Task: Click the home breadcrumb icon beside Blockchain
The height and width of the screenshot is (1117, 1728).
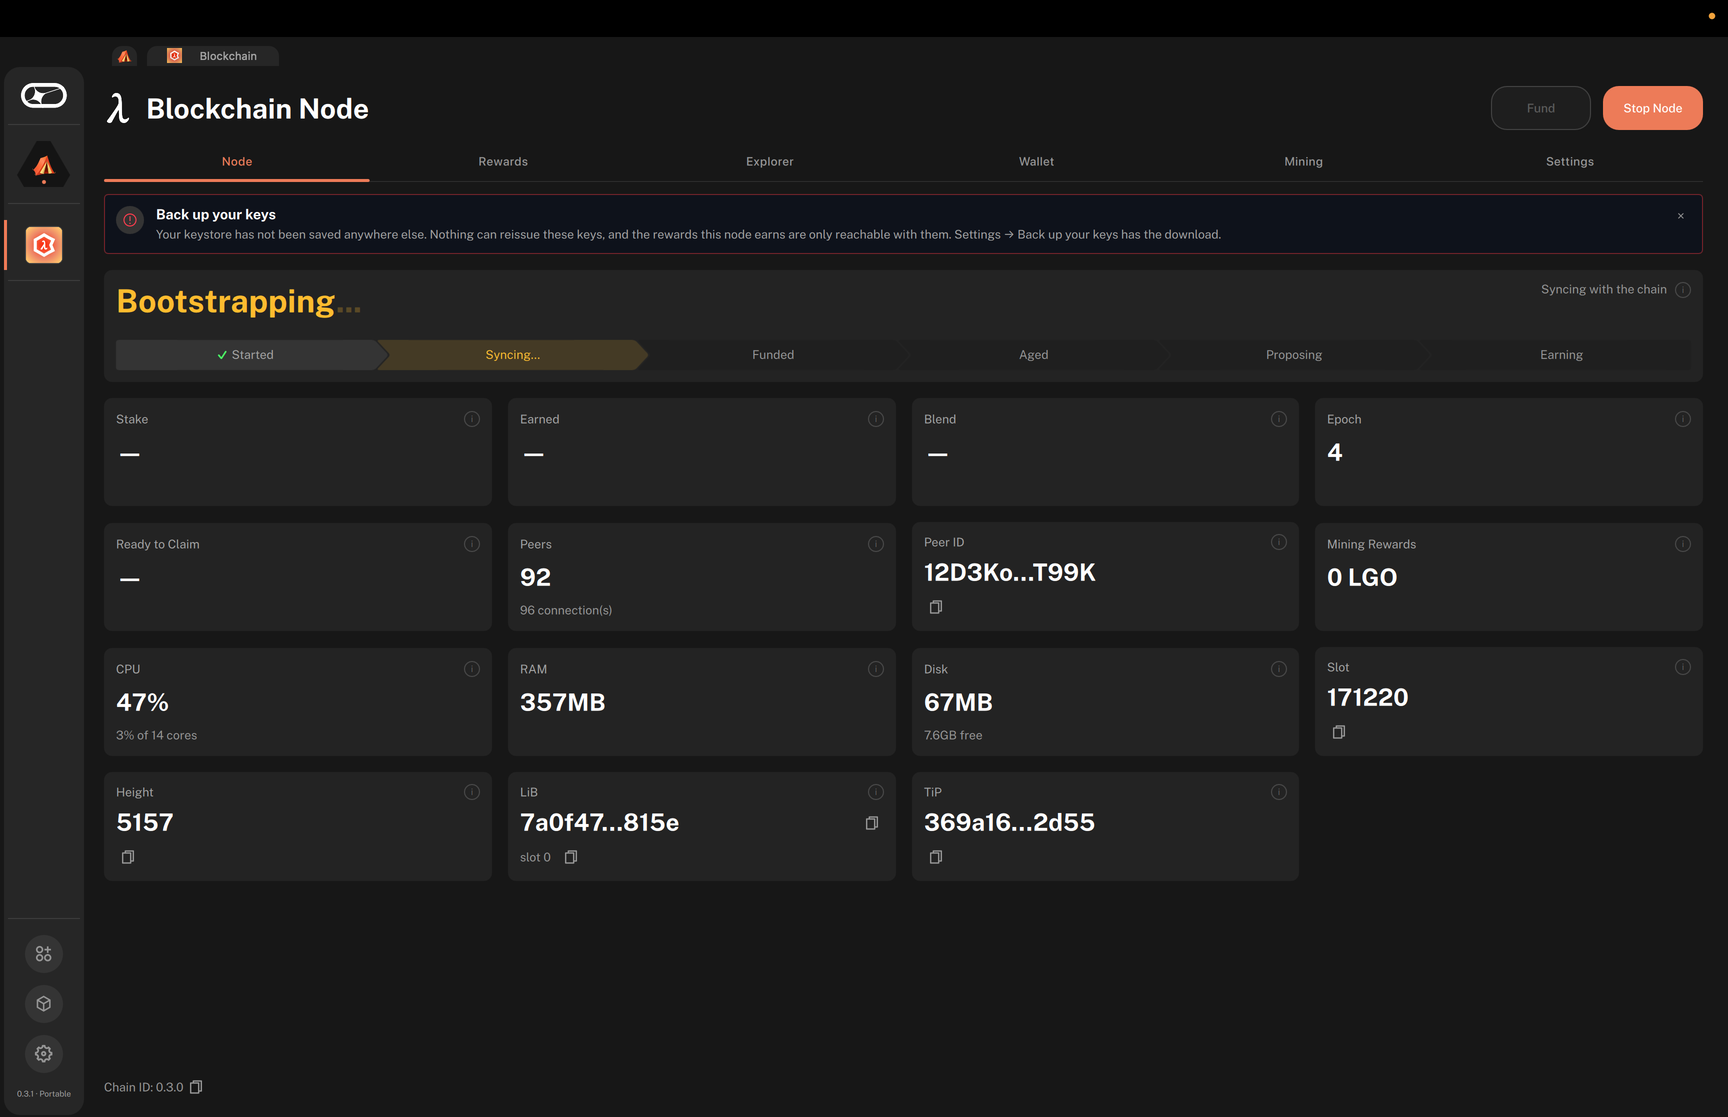Action: (x=125, y=56)
